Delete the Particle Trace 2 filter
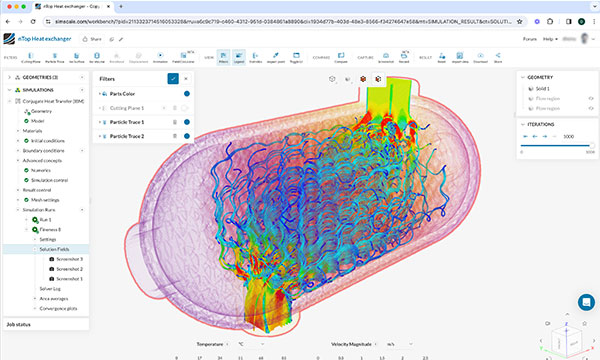 175,136
